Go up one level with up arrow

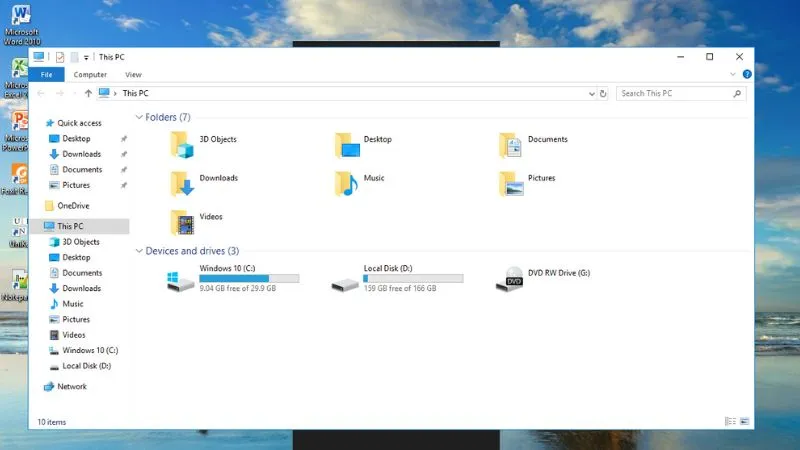[88, 93]
